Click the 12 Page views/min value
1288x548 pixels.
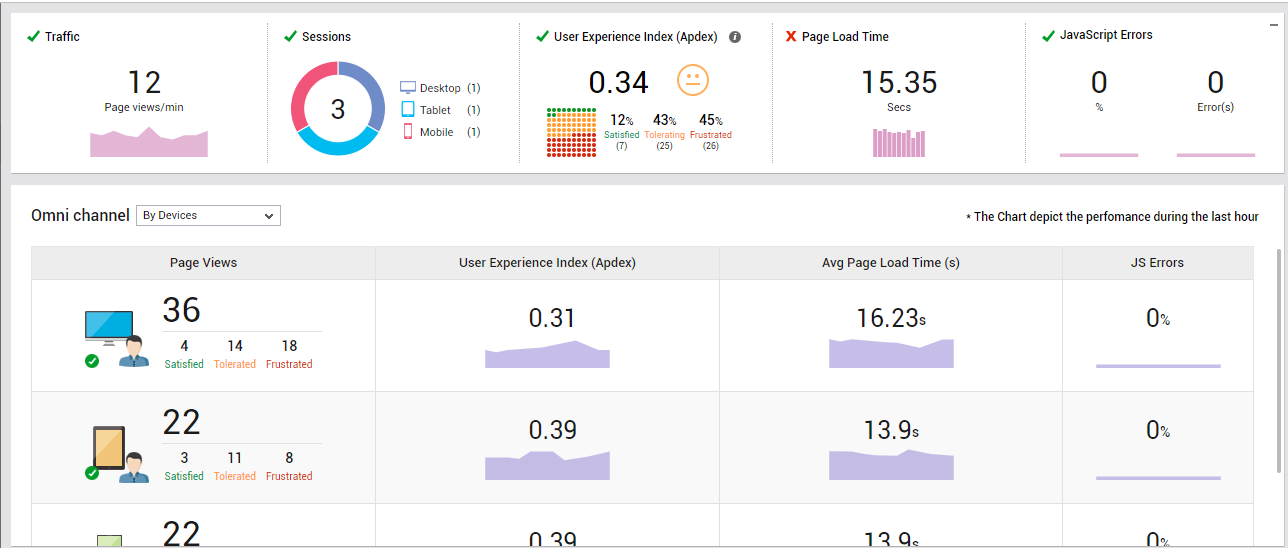coord(144,82)
